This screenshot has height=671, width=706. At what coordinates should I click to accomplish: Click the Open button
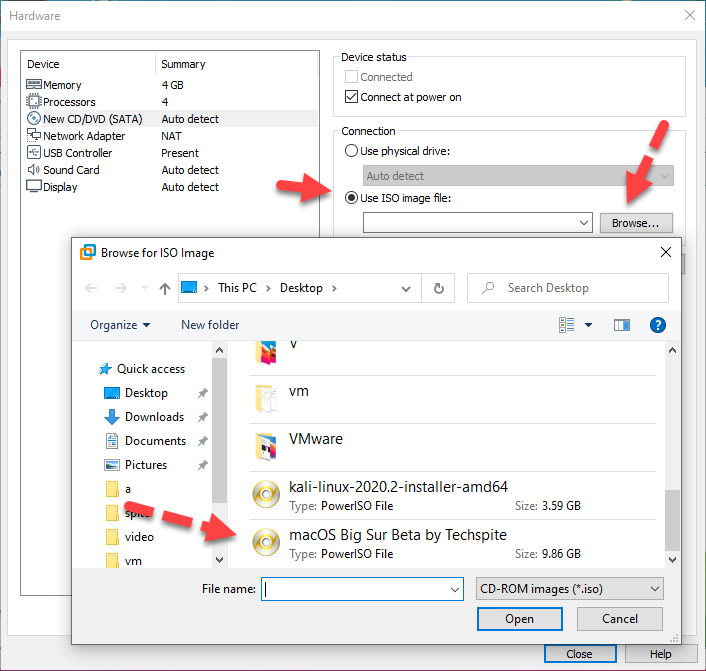click(x=519, y=619)
